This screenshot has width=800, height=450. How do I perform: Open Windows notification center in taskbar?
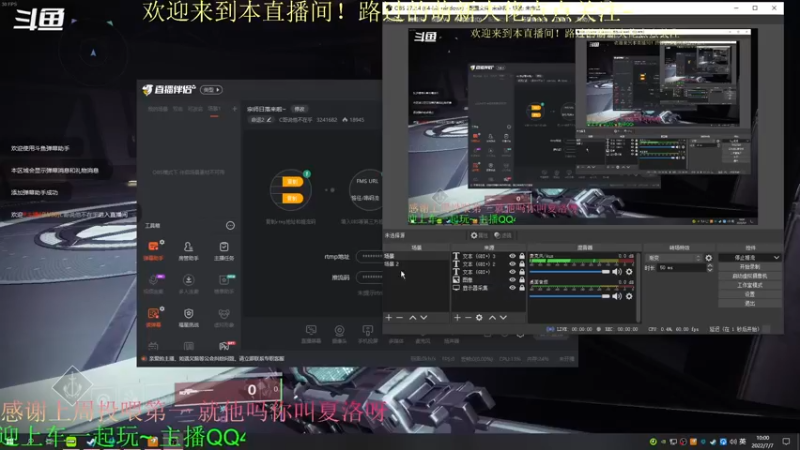pos(786,441)
